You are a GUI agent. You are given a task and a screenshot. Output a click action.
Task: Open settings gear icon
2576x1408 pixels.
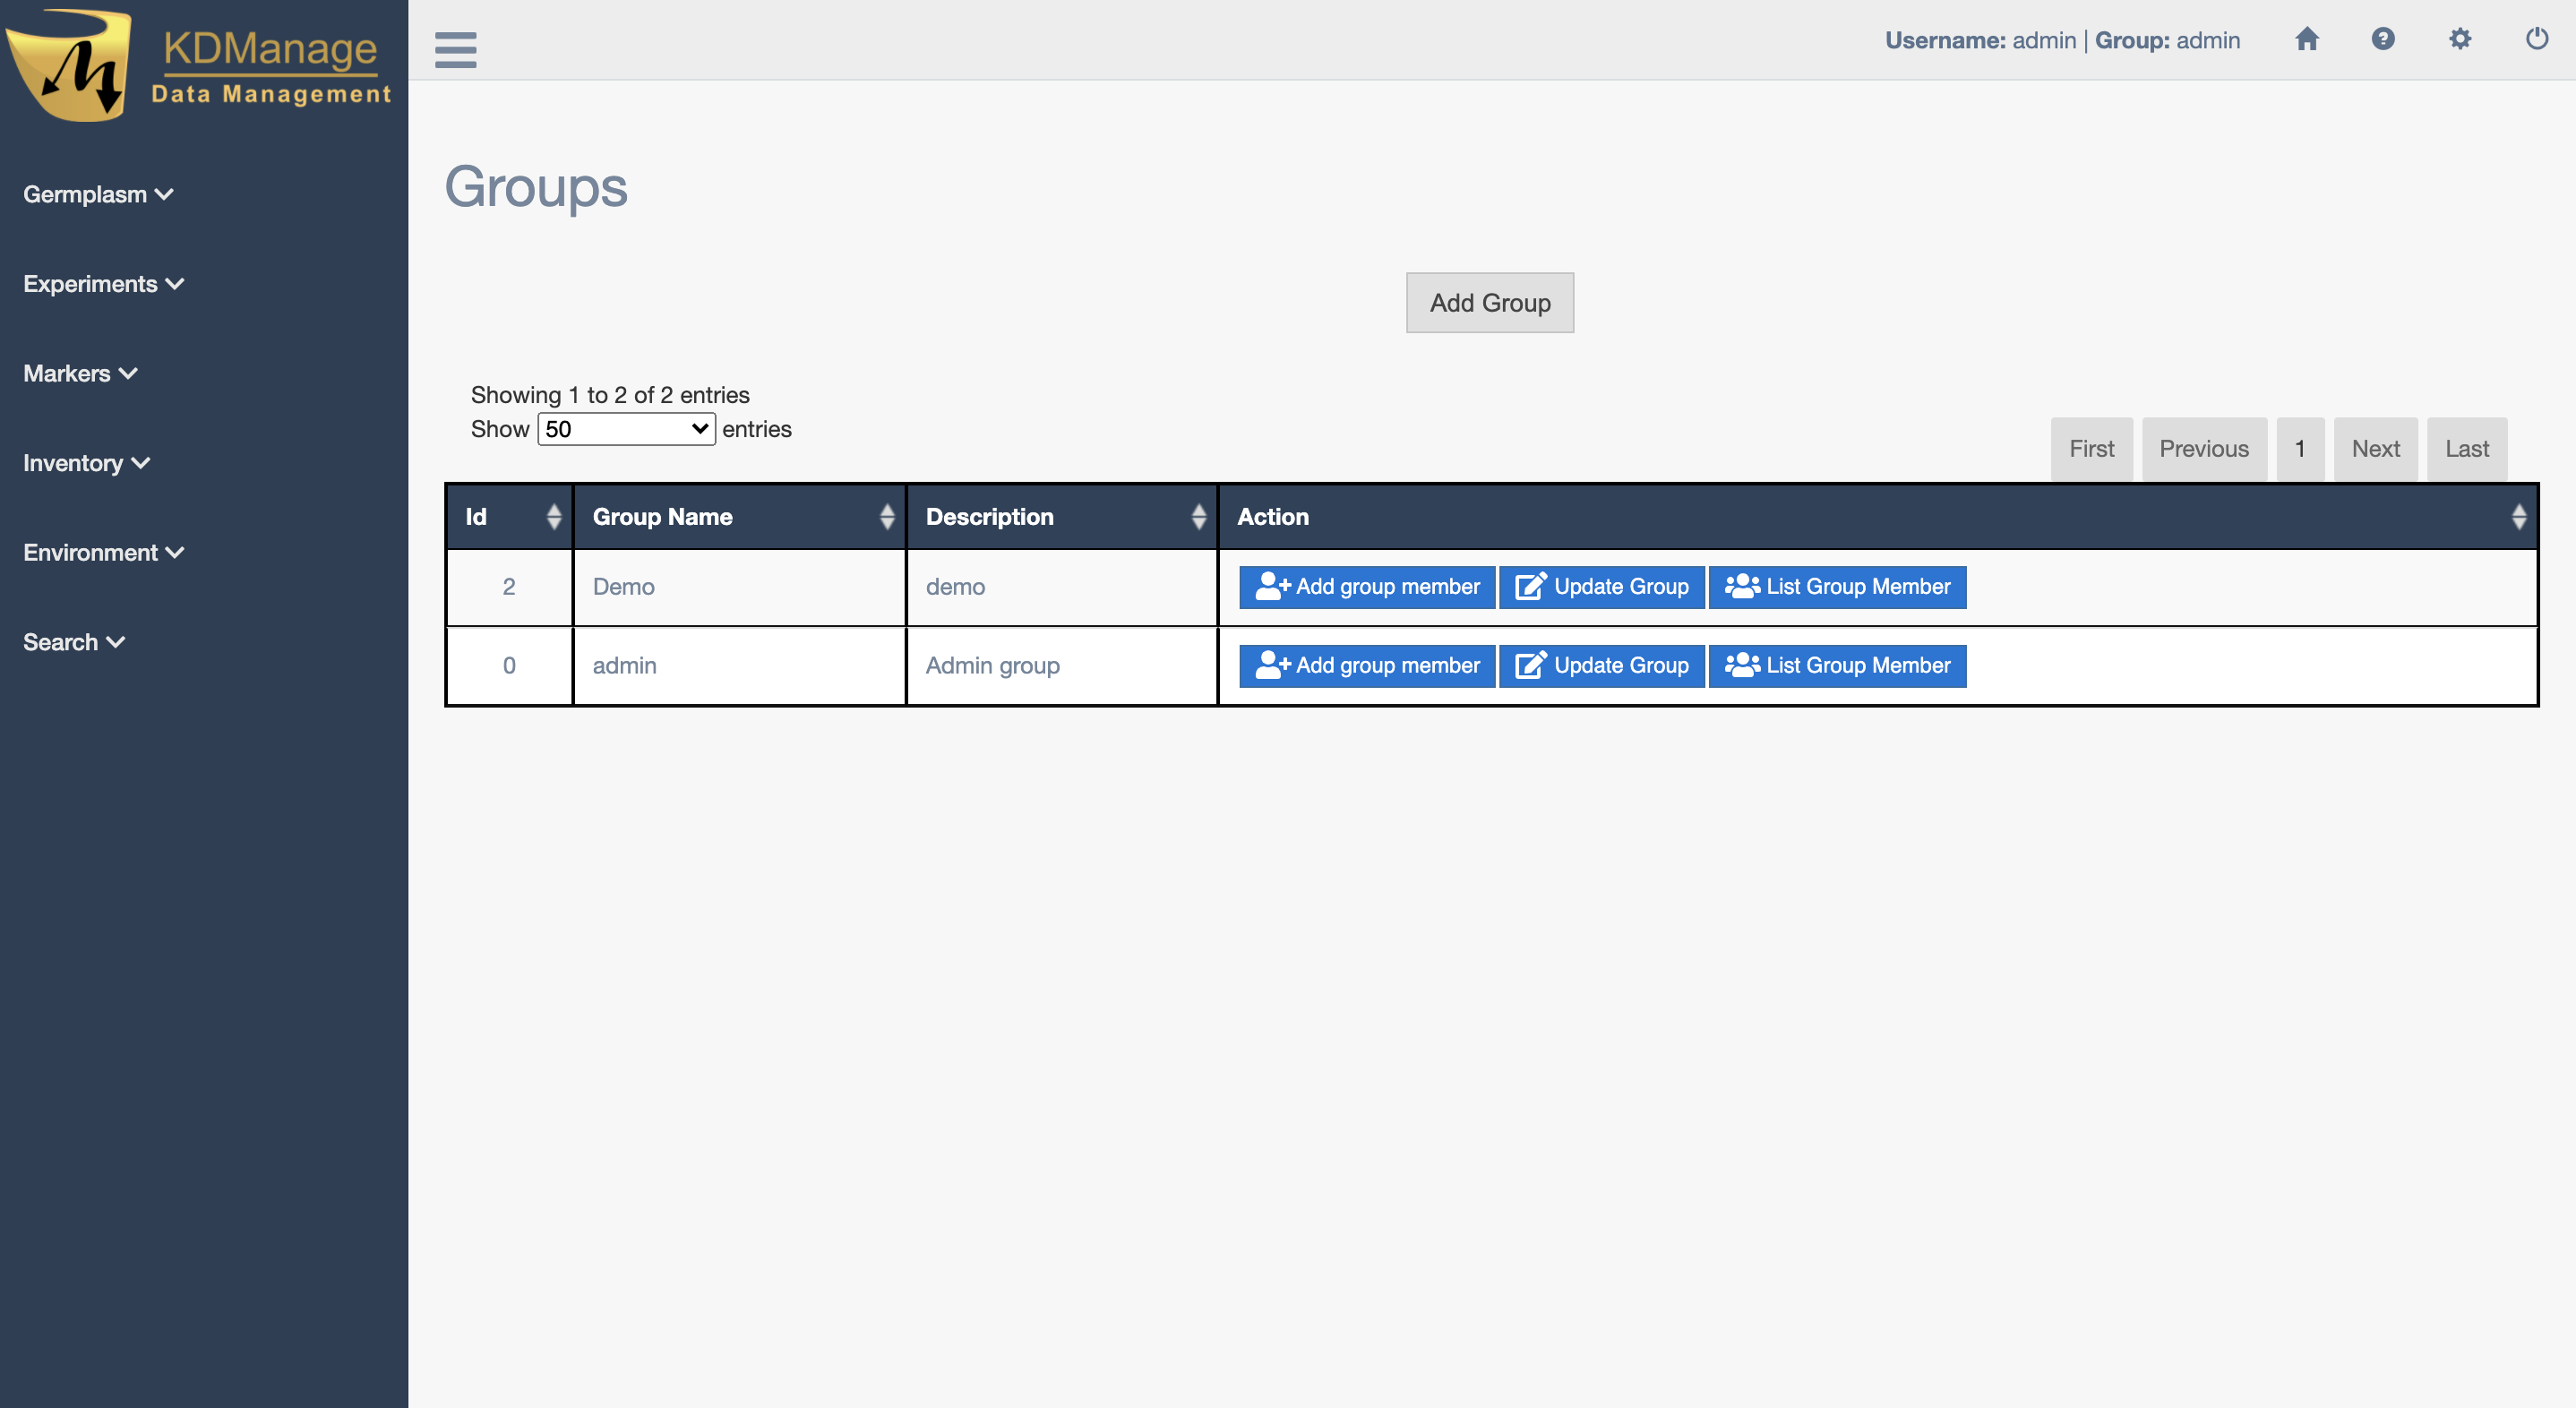click(x=2460, y=40)
